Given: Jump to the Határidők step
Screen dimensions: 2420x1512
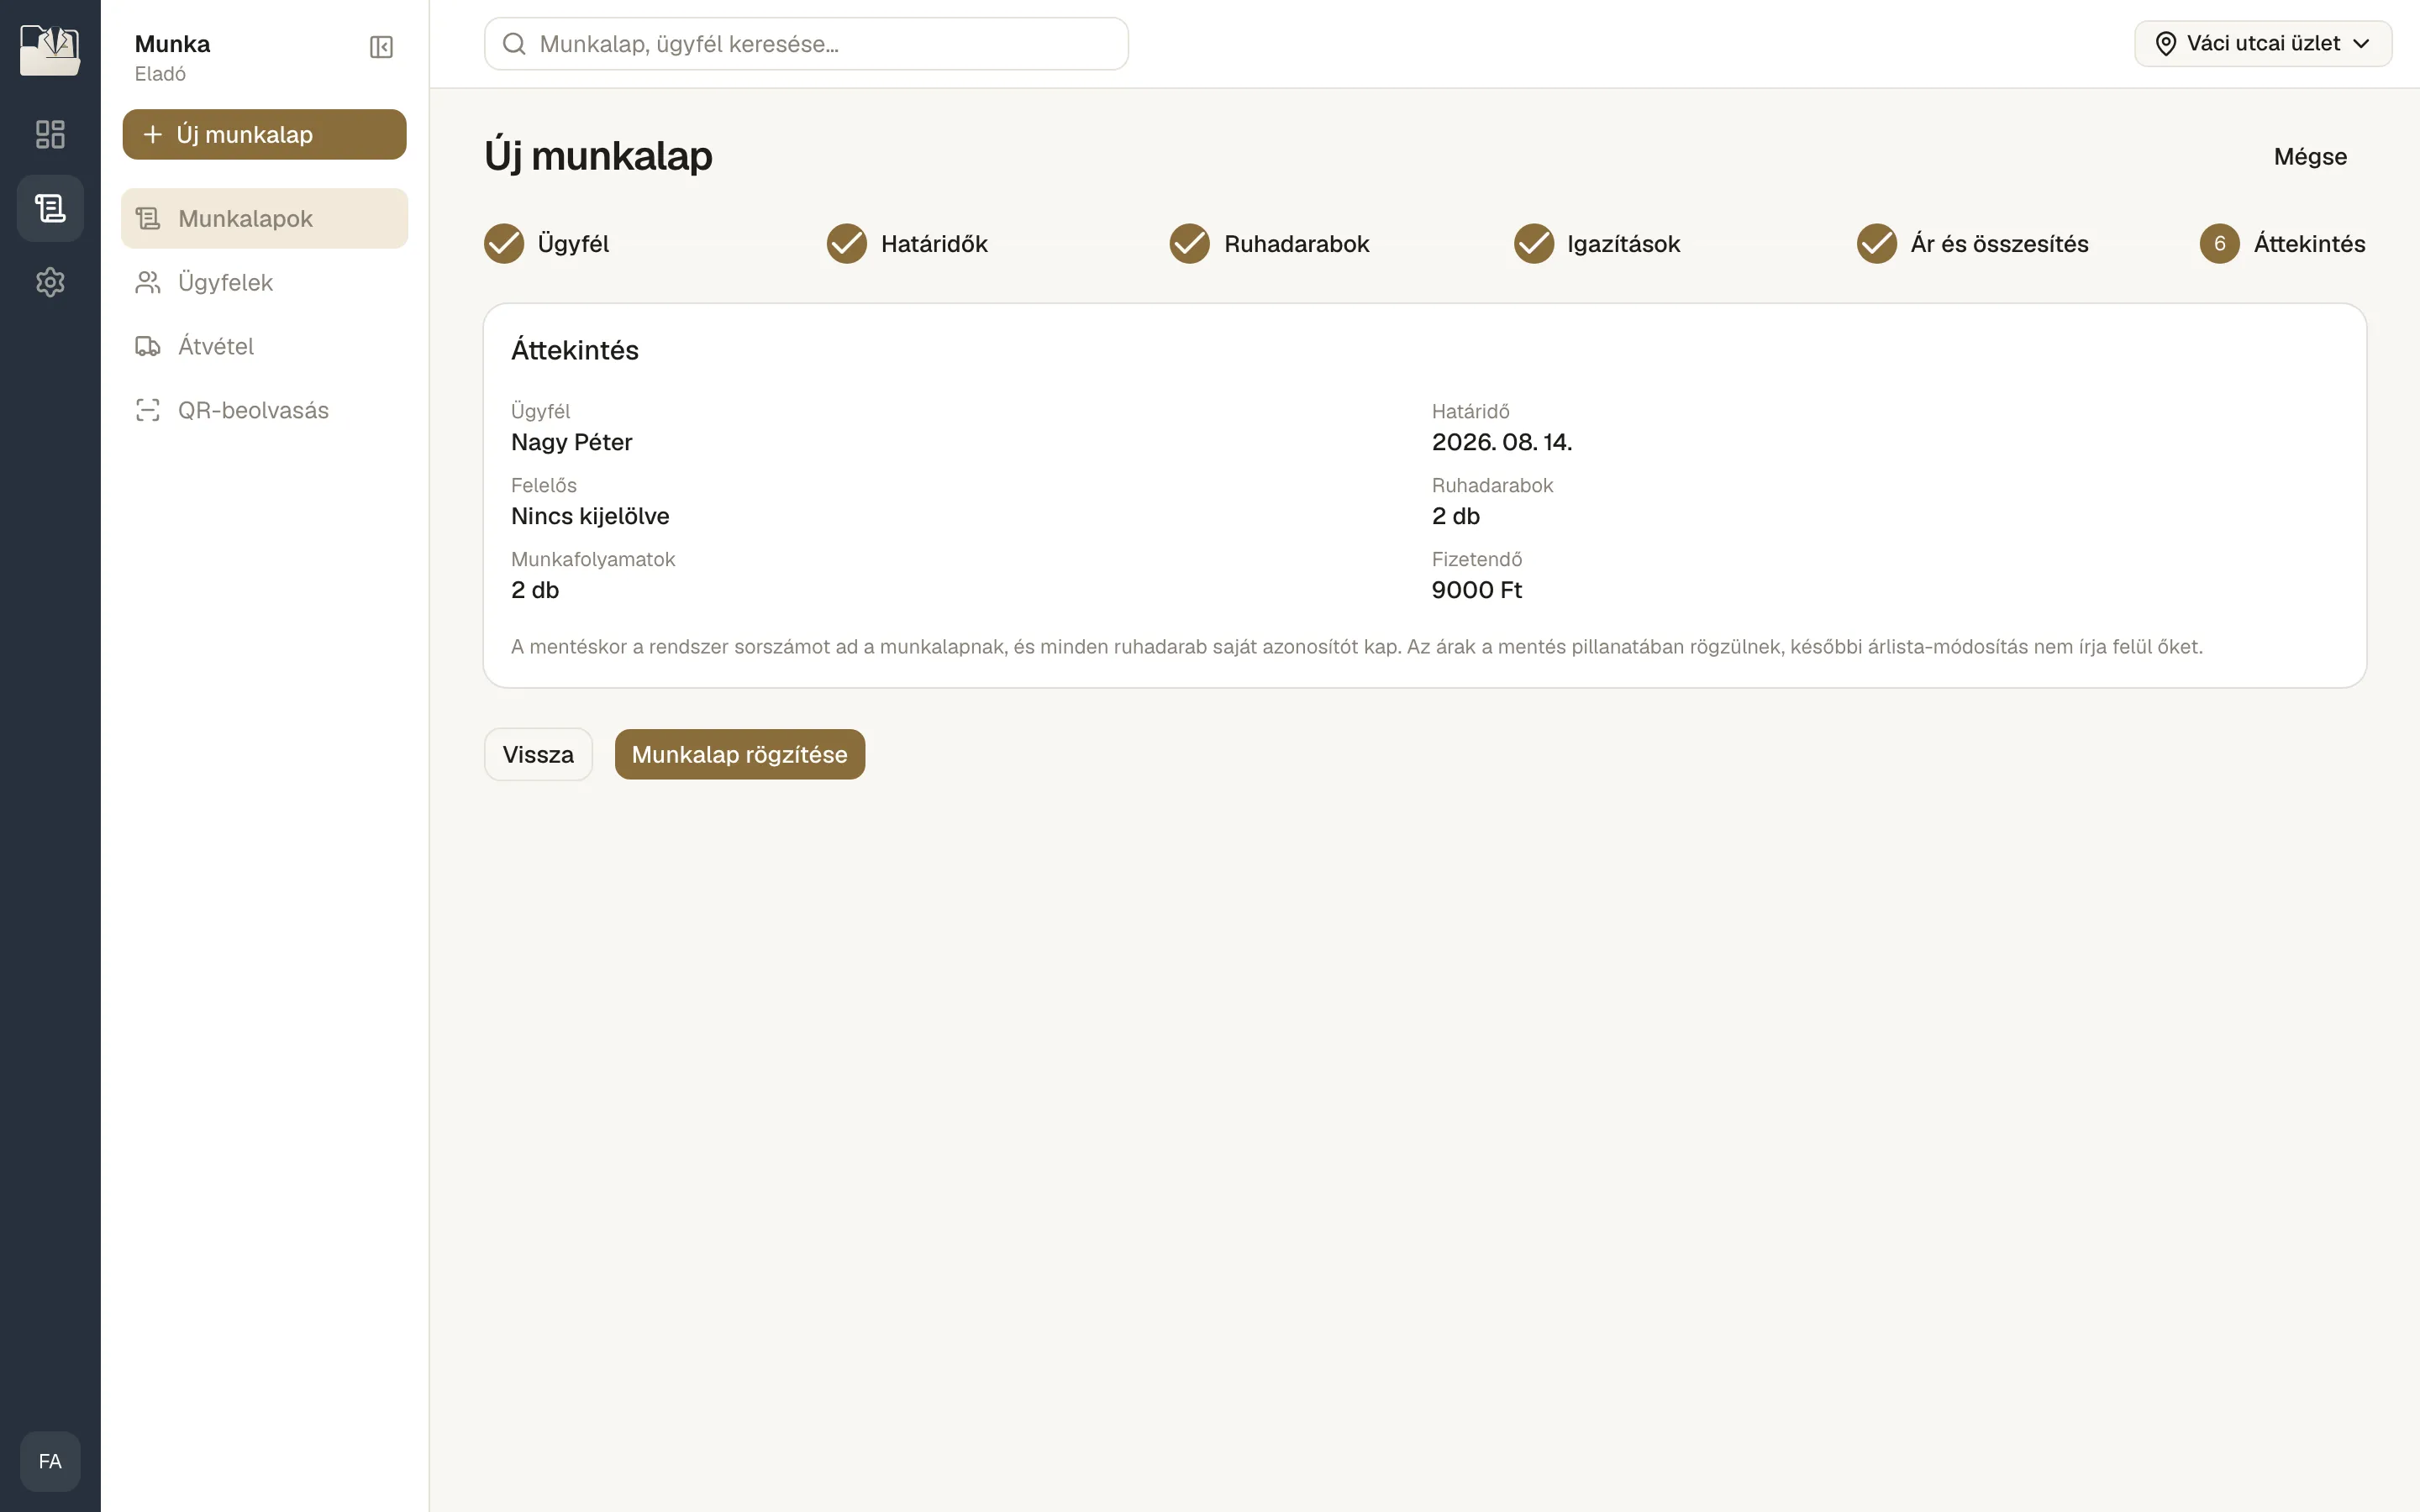Looking at the screenshot, I should pos(907,244).
